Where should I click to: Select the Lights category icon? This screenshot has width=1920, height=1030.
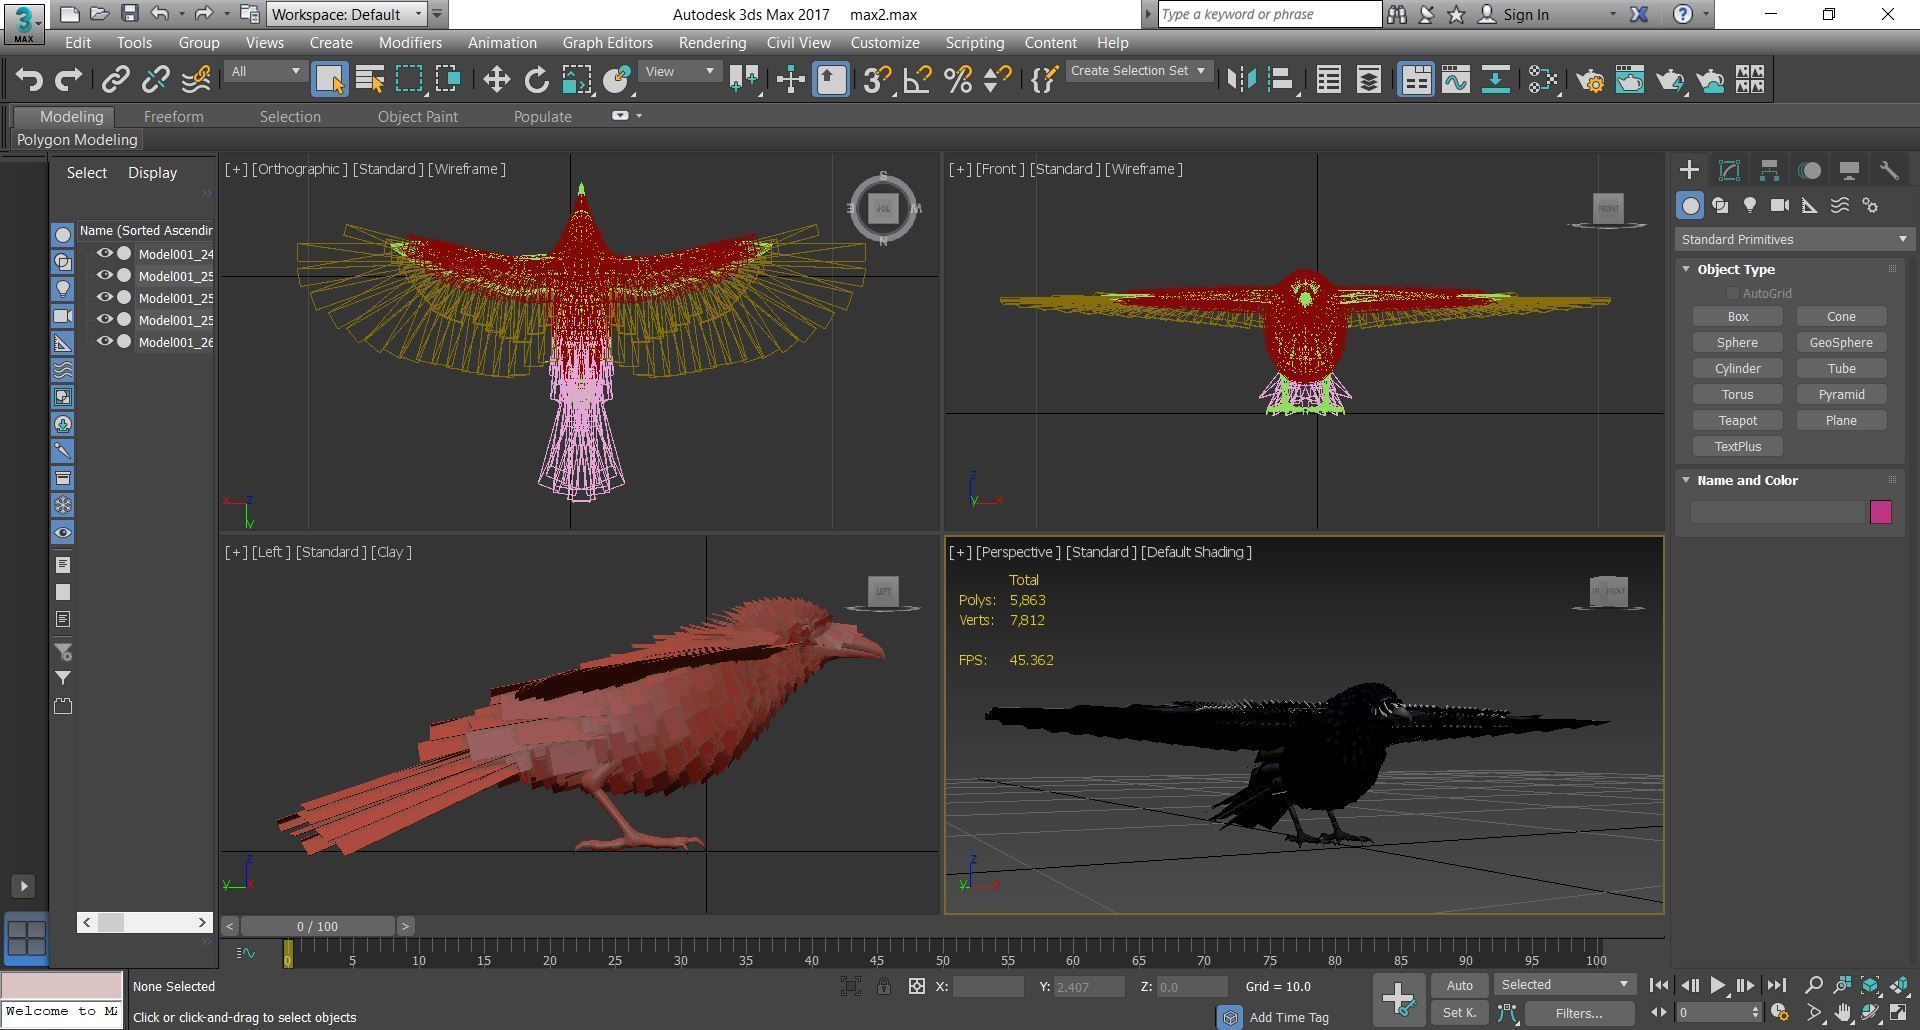pos(1750,205)
